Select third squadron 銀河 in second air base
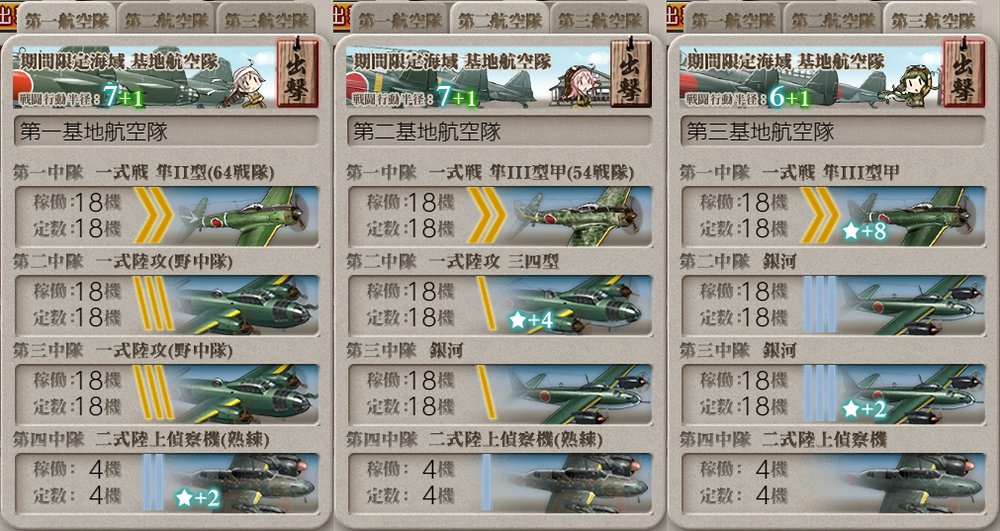The width and height of the screenshot is (1000, 531). [x=500, y=394]
